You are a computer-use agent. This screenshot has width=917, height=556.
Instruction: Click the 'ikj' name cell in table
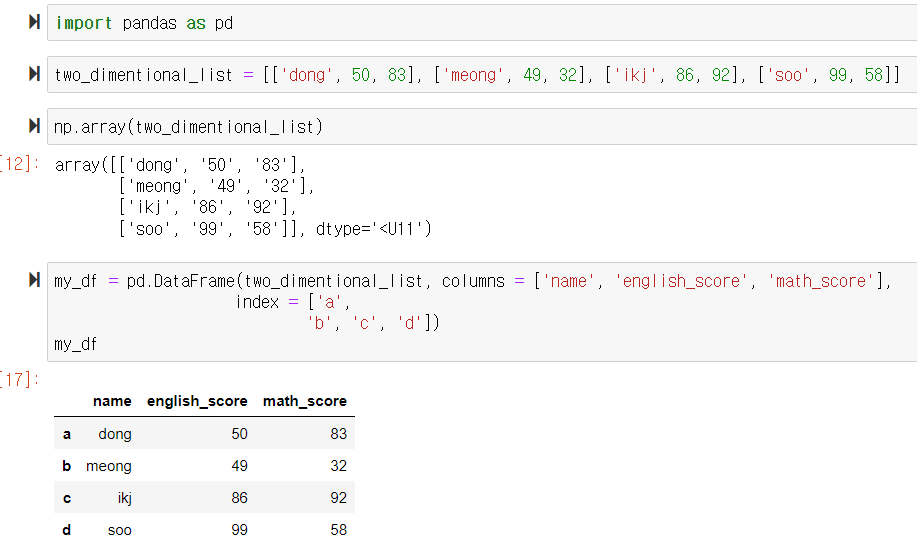click(x=125, y=498)
